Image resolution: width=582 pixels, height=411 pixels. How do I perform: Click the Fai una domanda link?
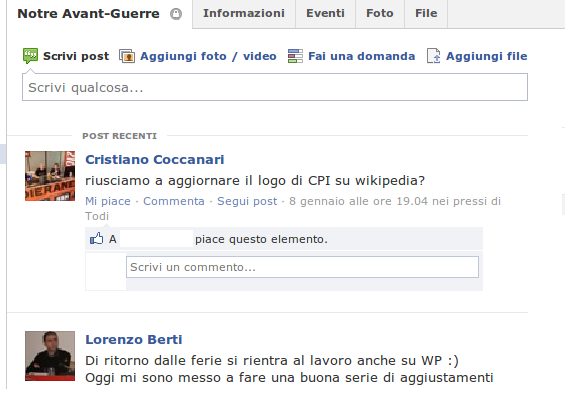[x=362, y=56]
